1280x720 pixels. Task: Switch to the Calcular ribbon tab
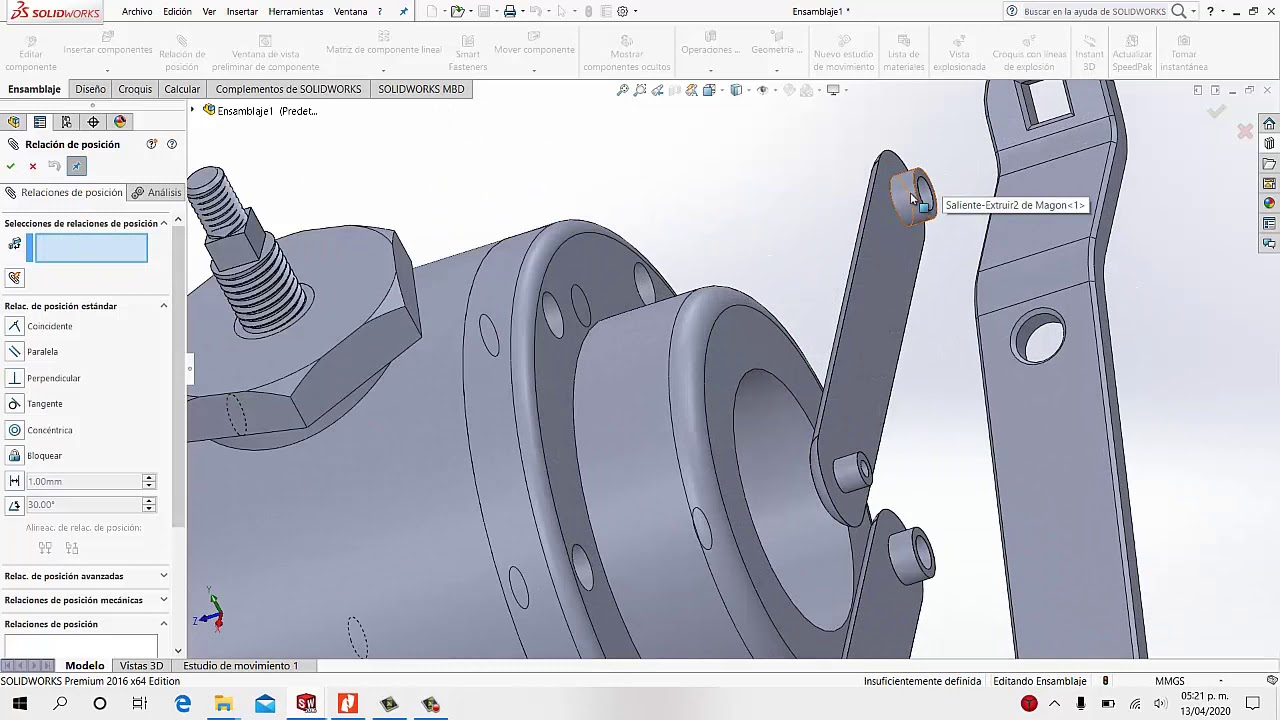click(x=182, y=89)
